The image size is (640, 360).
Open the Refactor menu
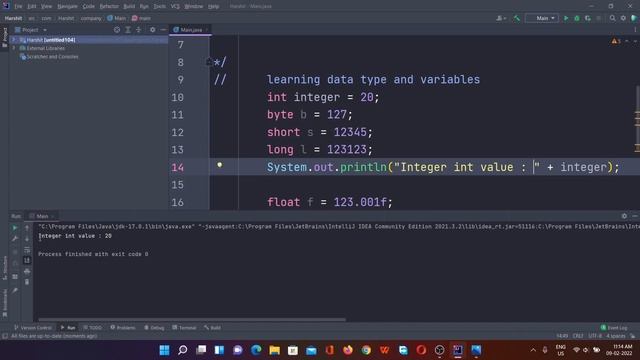[x=109, y=7]
